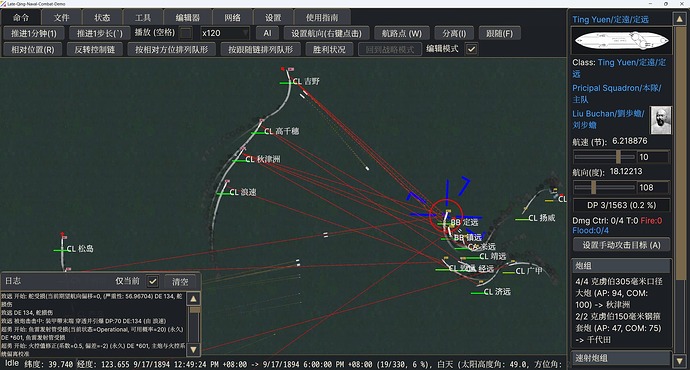Select the 经远 ship marker
The width and height of the screenshot is (690, 370).
(486, 268)
